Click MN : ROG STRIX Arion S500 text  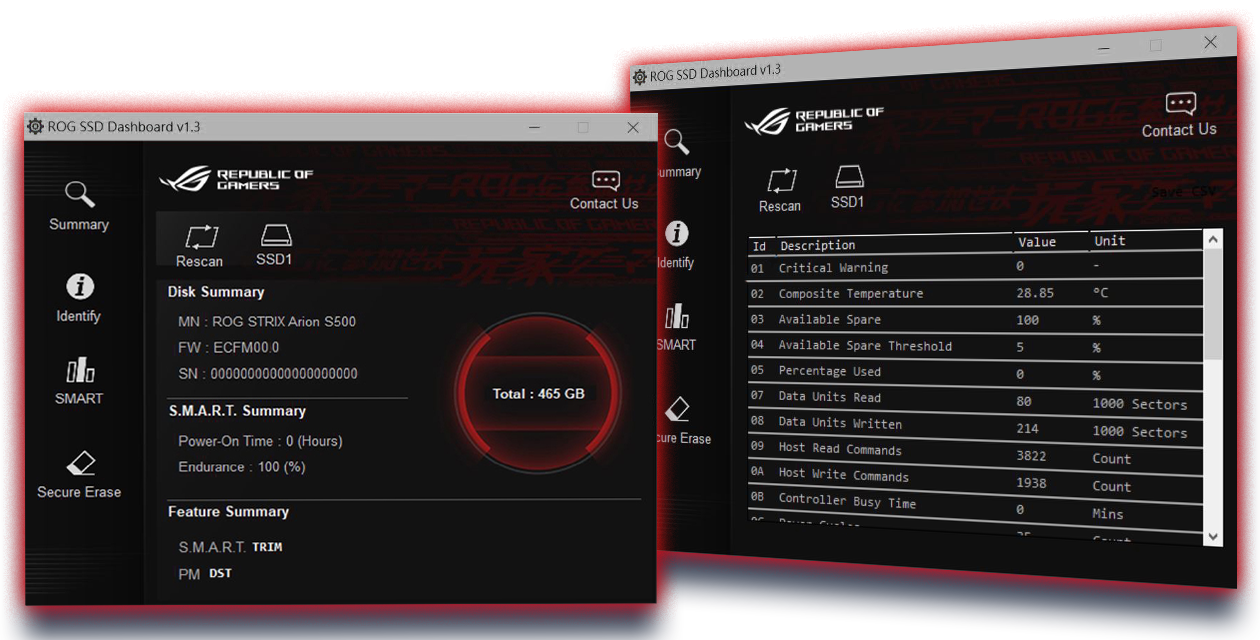[267, 322]
